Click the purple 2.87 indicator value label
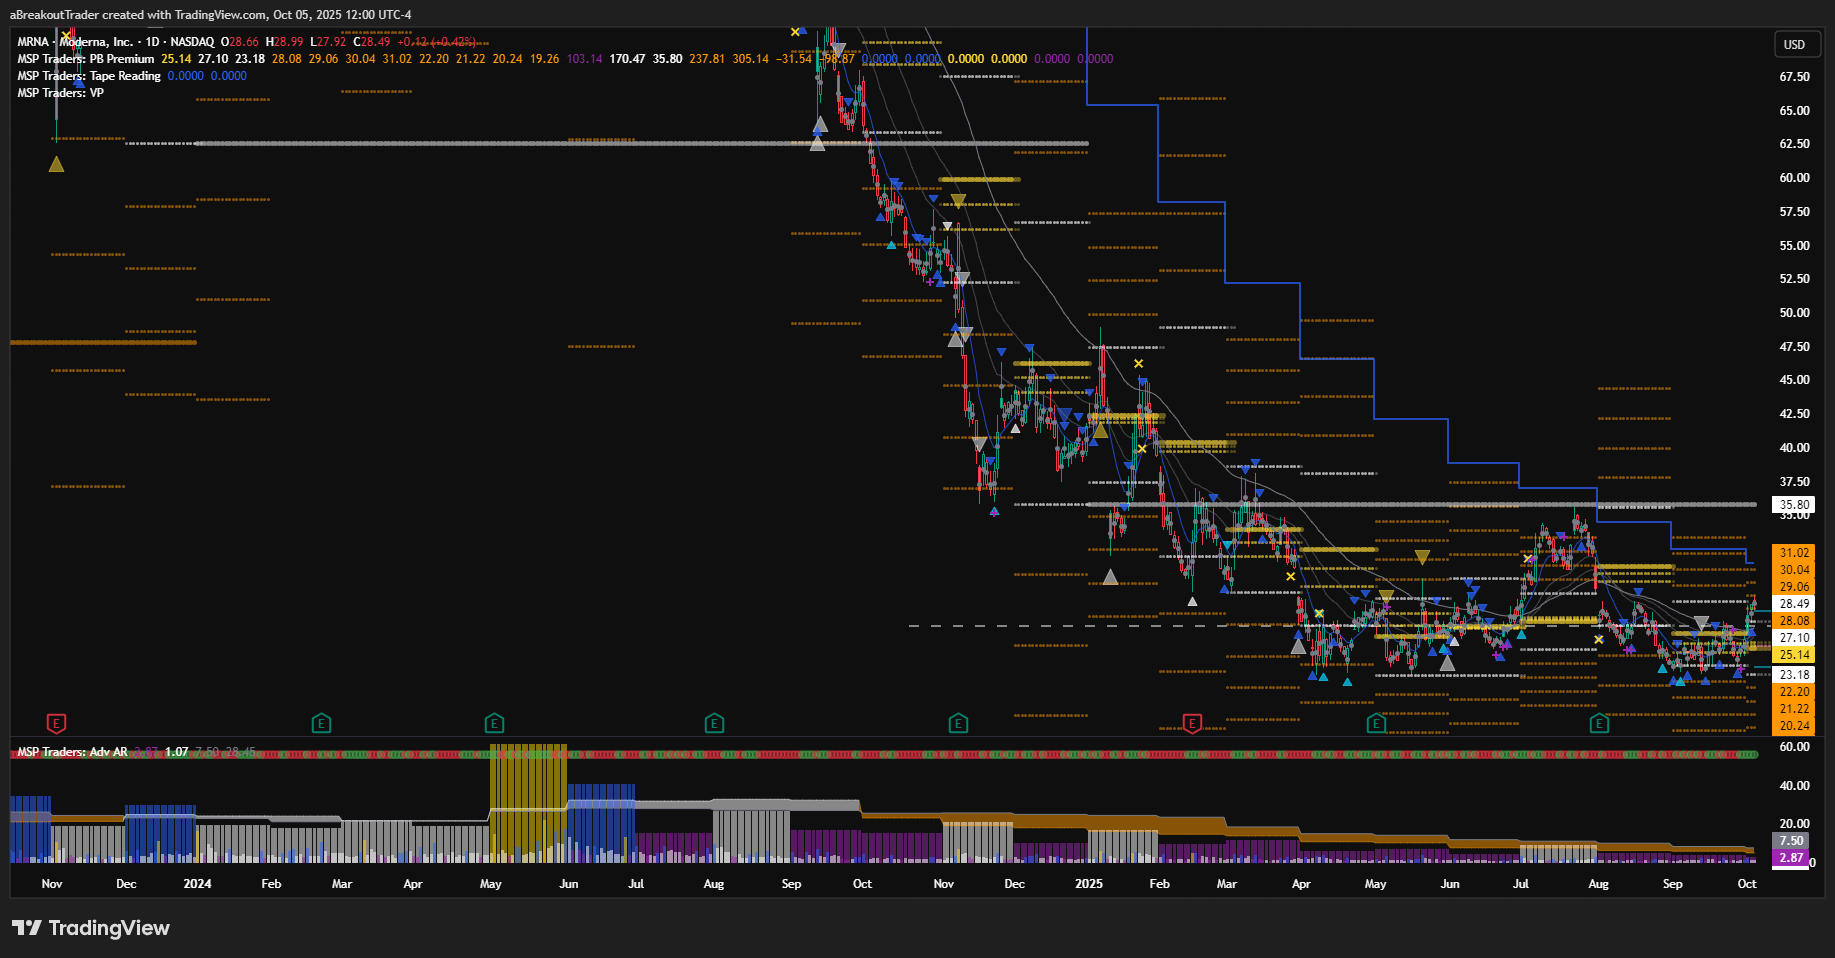The image size is (1835, 958). 1791,858
